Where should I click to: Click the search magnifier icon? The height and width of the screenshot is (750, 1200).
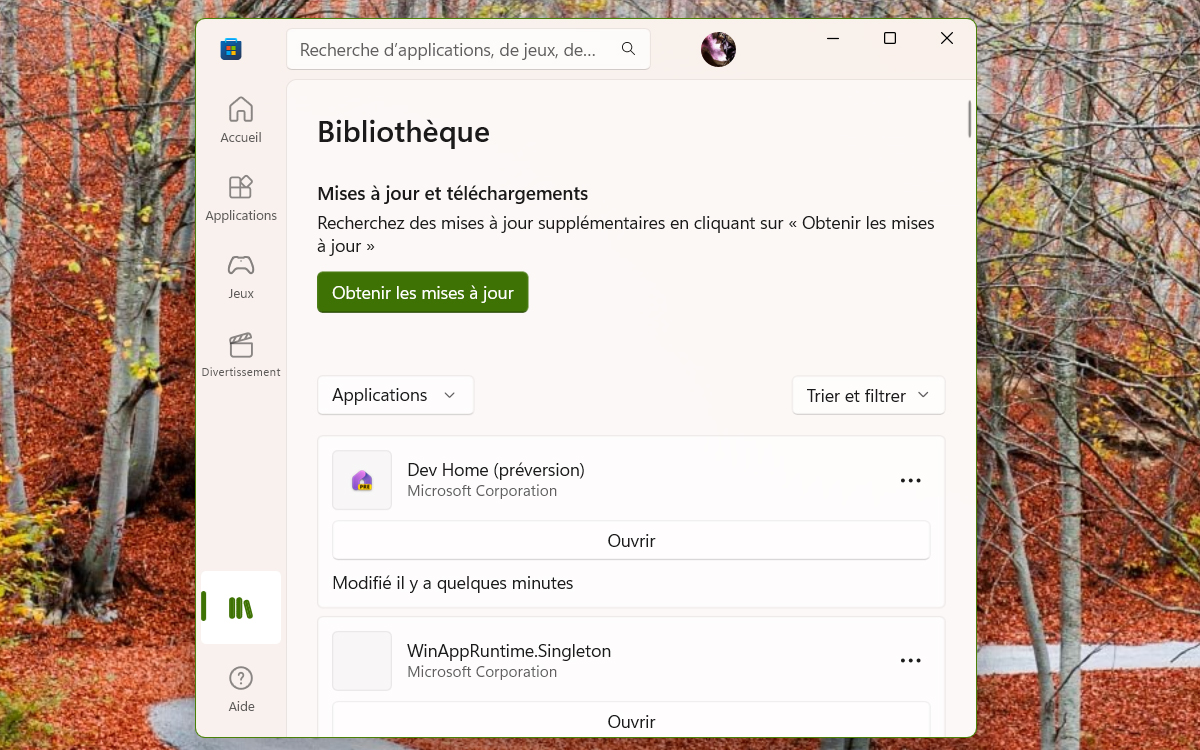(628, 49)
